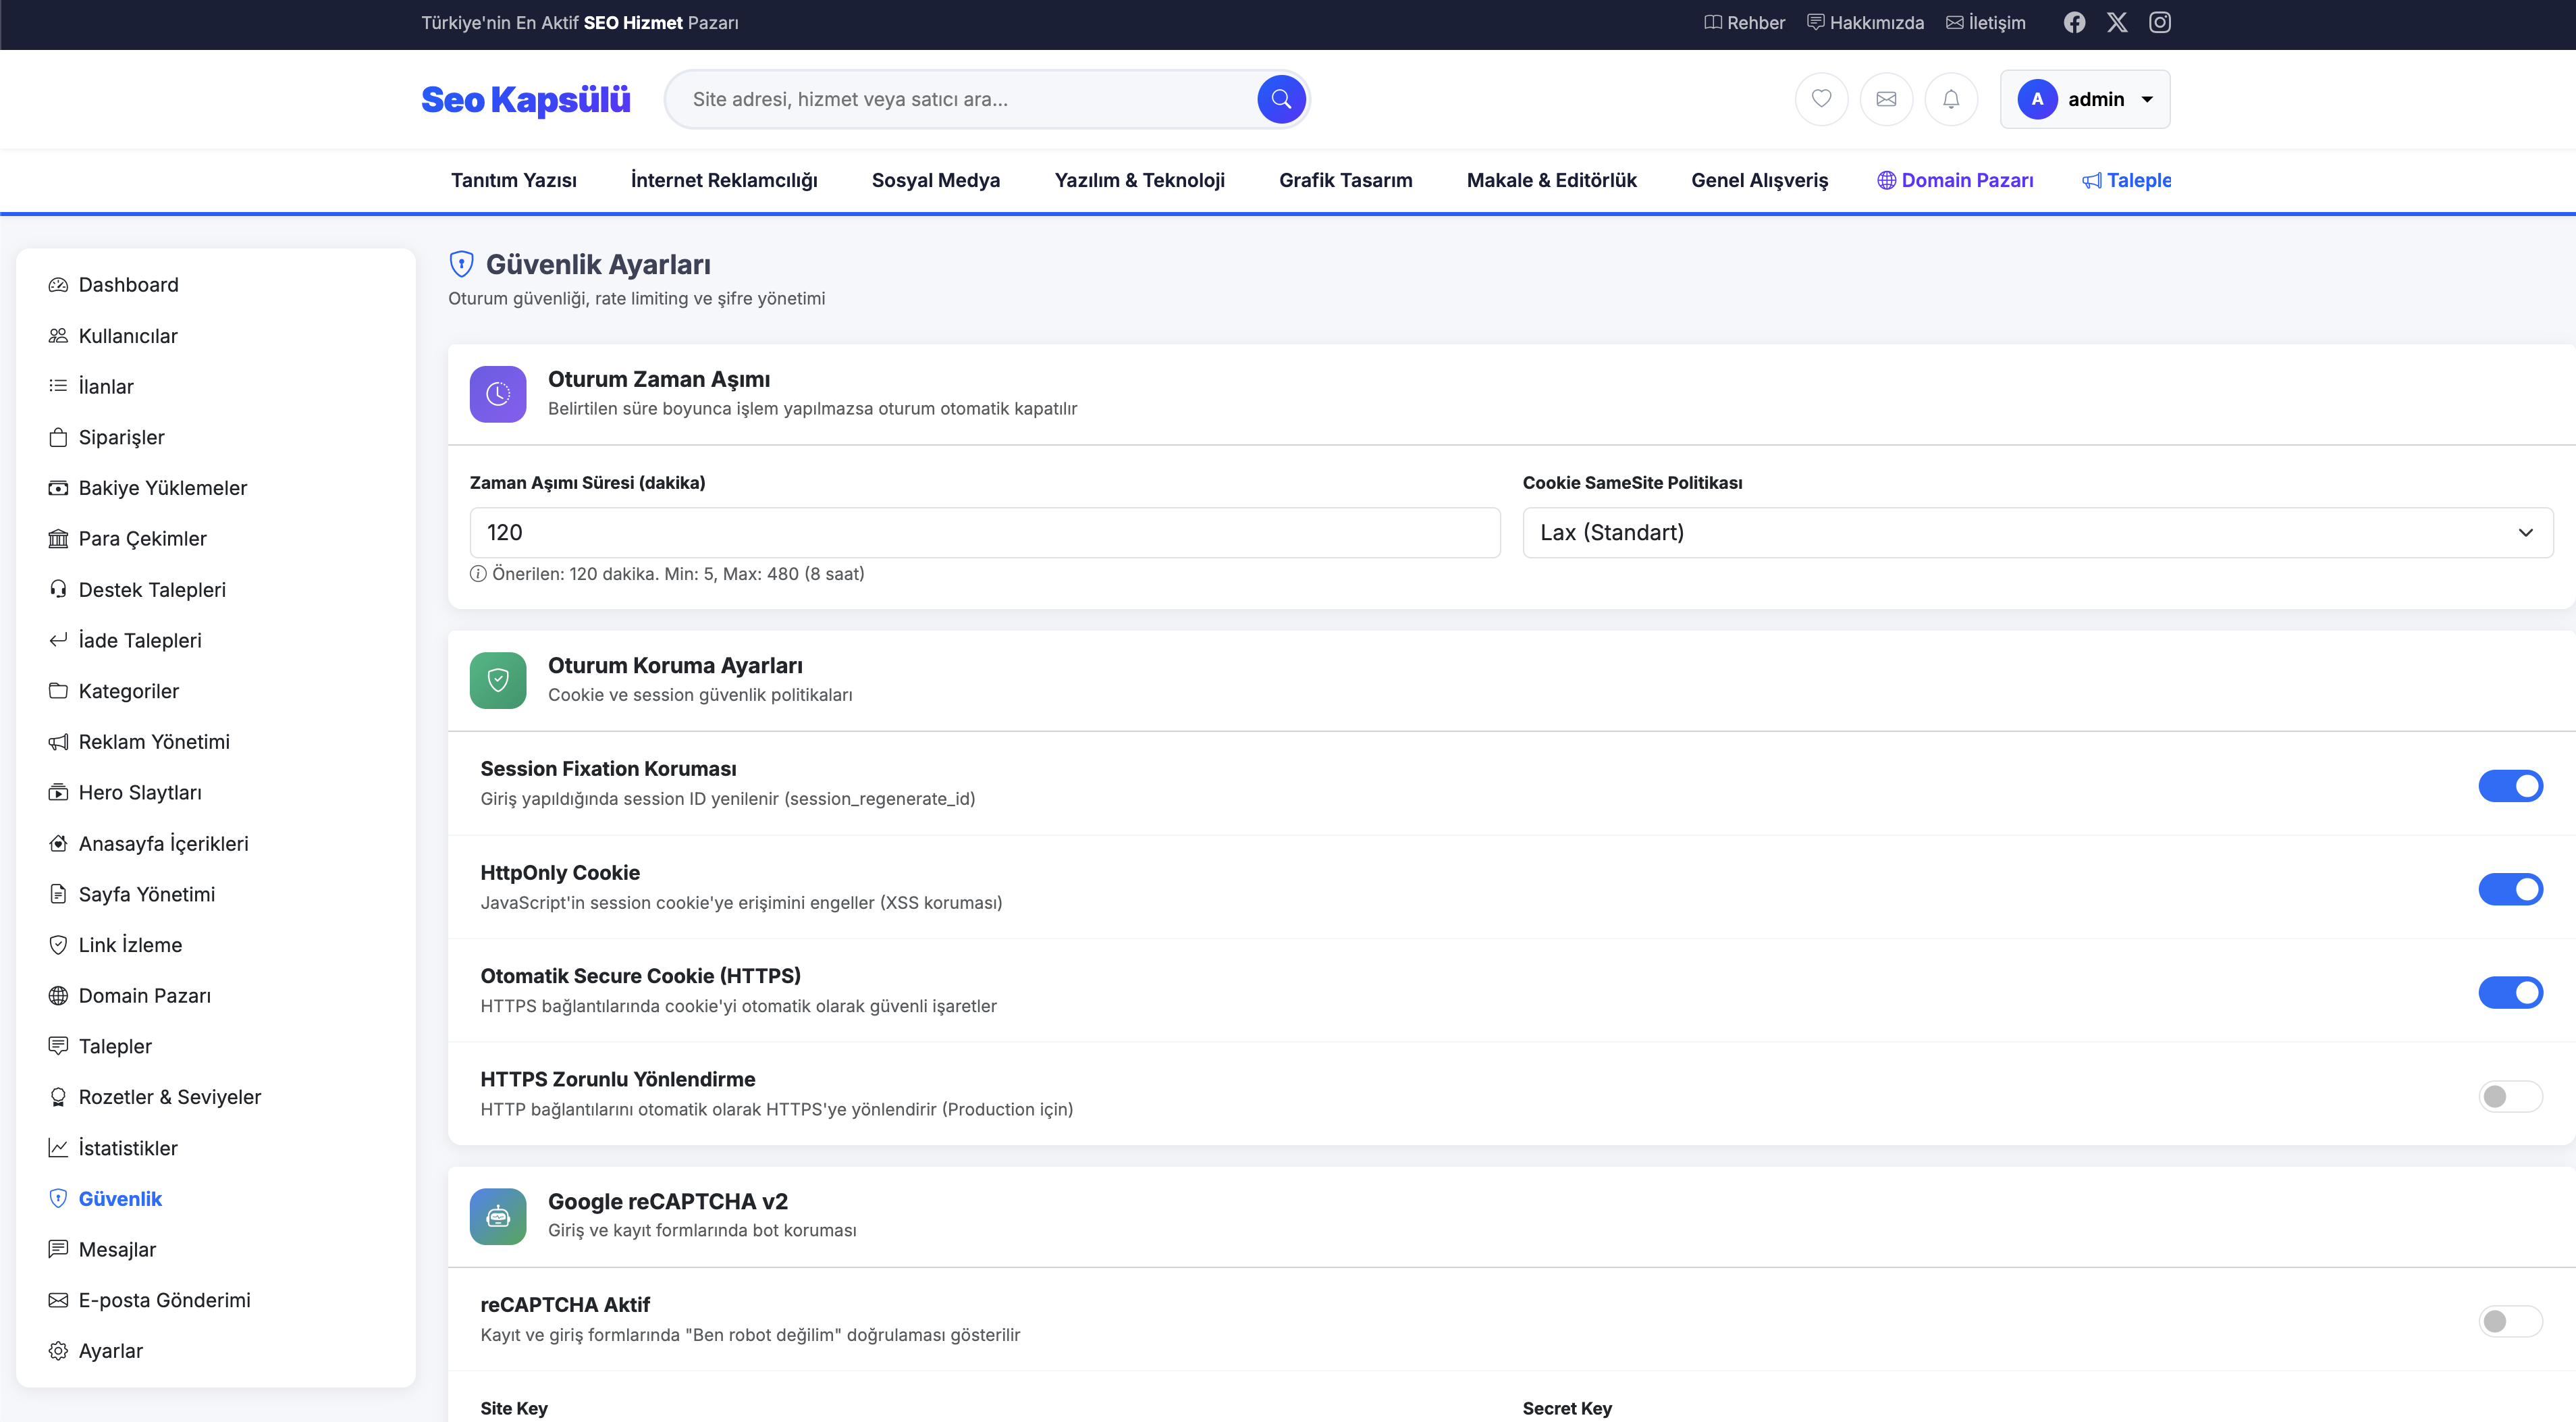
Task: Open Sosyal Medya category menu
Action: [935, 180]
